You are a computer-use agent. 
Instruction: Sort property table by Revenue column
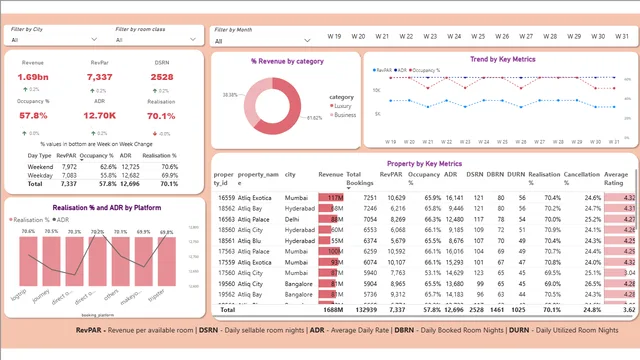pyautogui.click(x=331, y=175)
